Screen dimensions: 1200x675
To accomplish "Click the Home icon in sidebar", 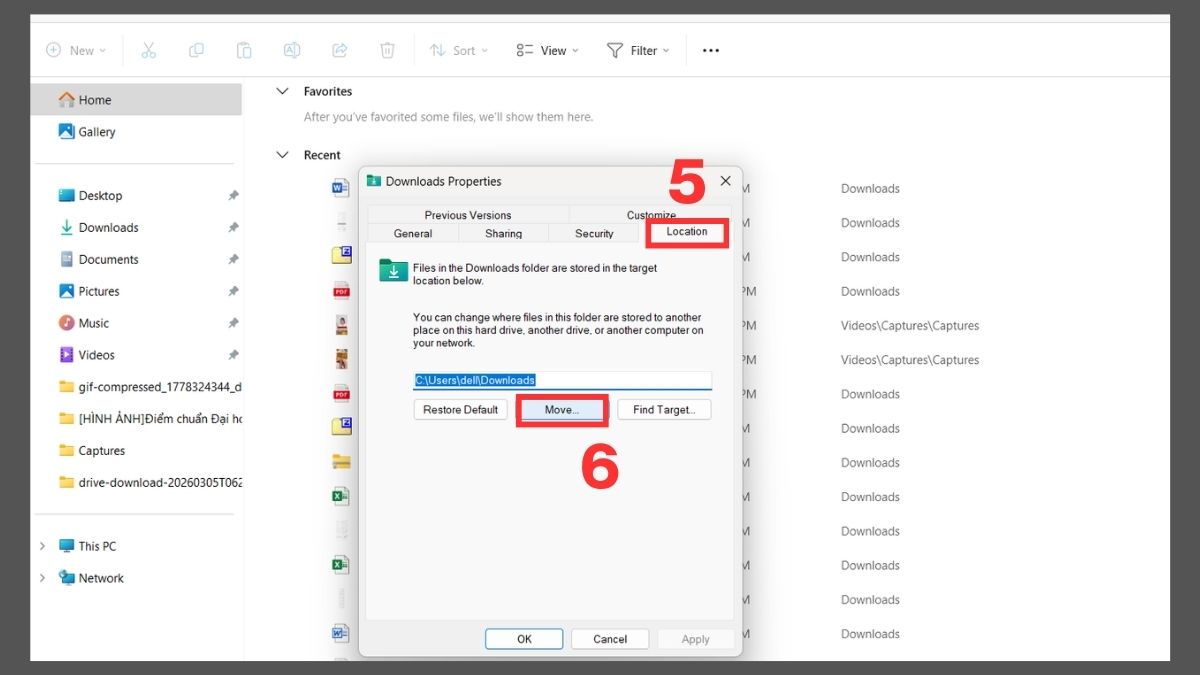I will coord(67,99).
